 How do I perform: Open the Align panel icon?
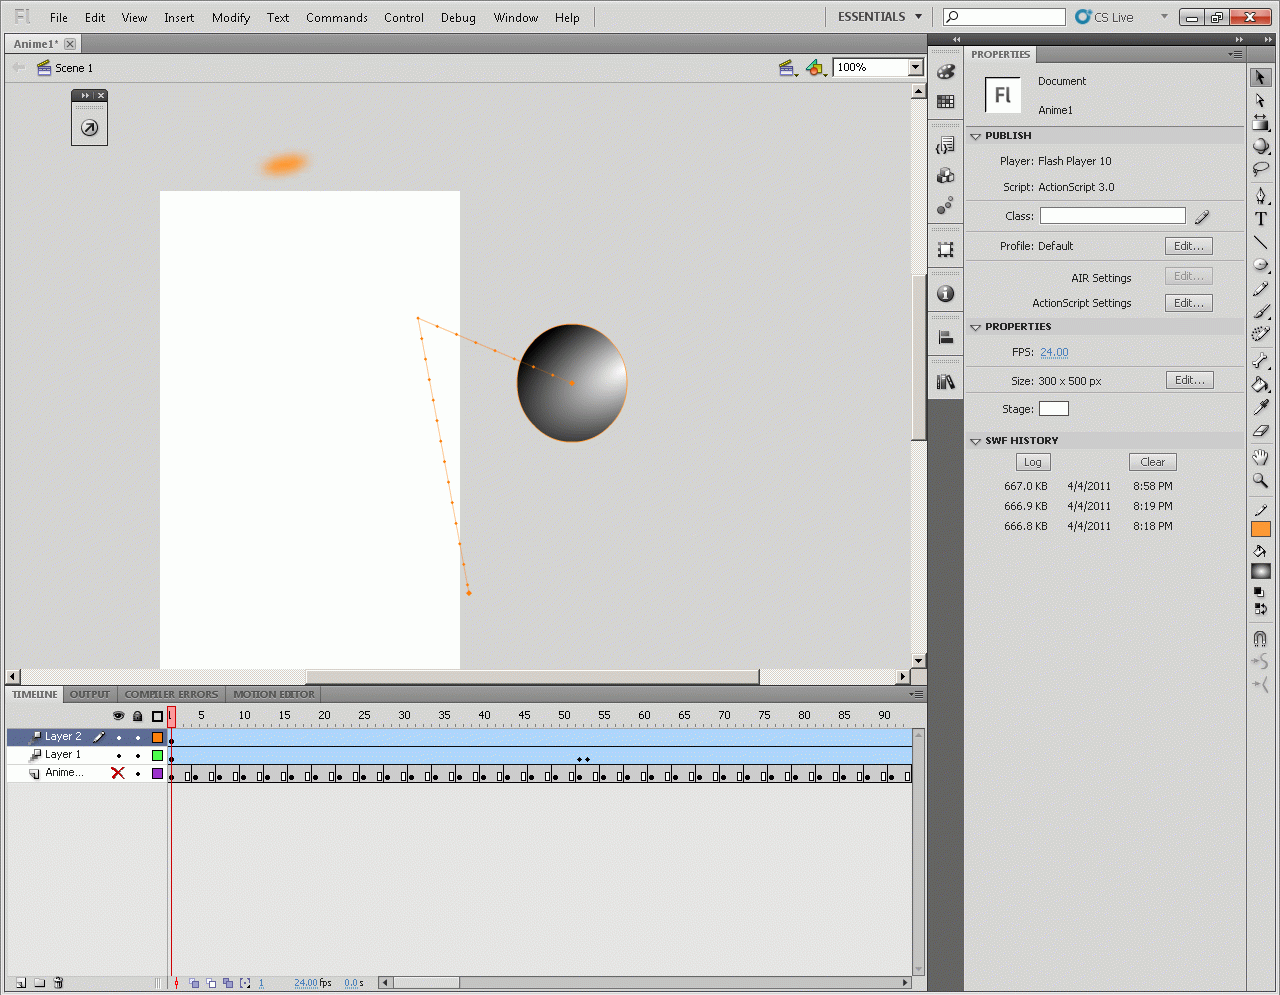point(945,338)
